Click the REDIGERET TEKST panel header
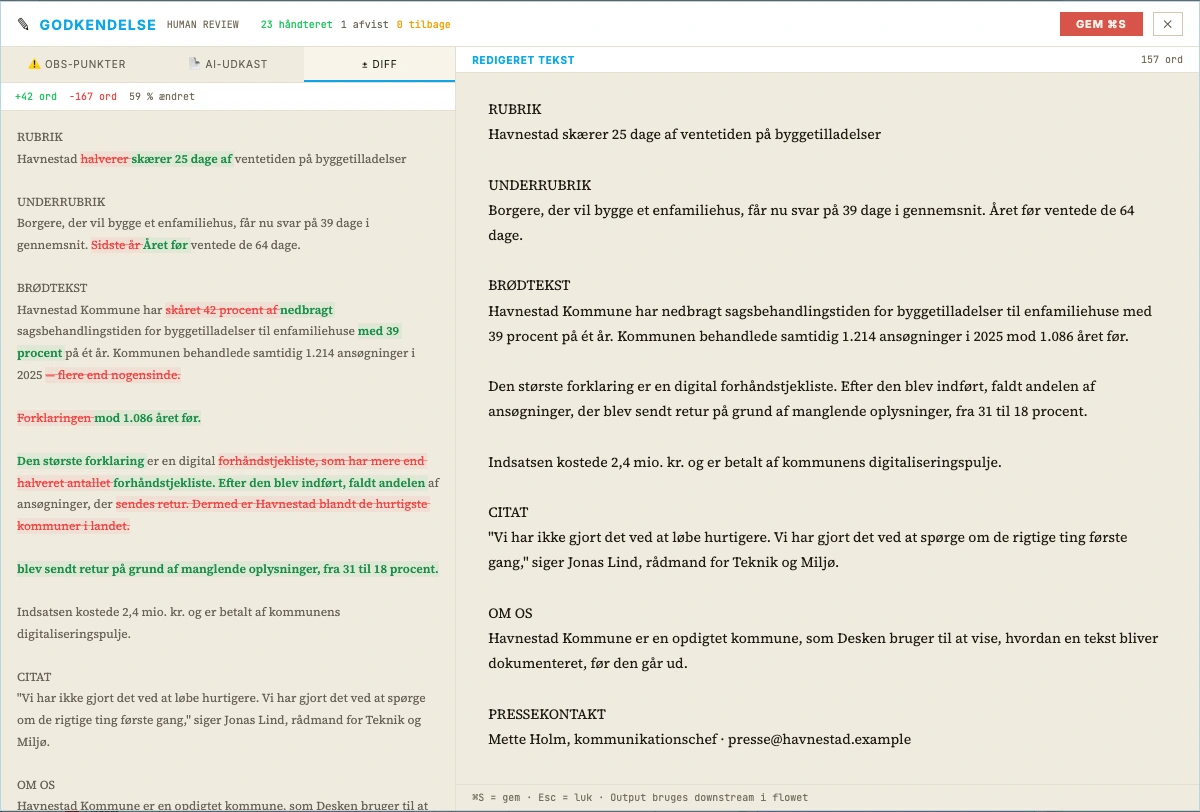Viewport: 1200px width, 812px height. [523, 60]
